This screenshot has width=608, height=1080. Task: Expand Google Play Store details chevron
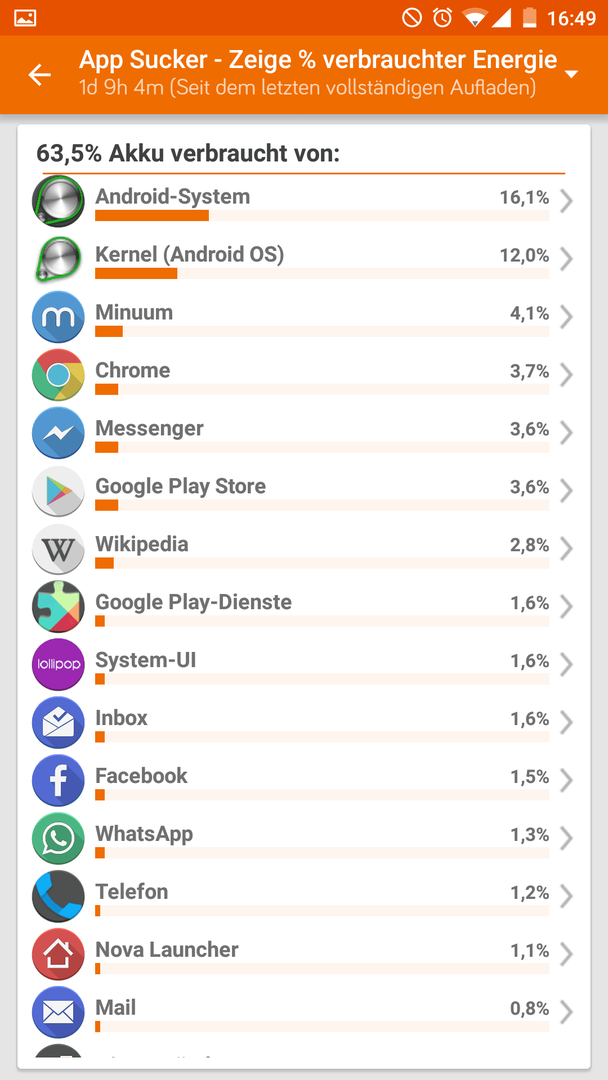coord(566,490)
